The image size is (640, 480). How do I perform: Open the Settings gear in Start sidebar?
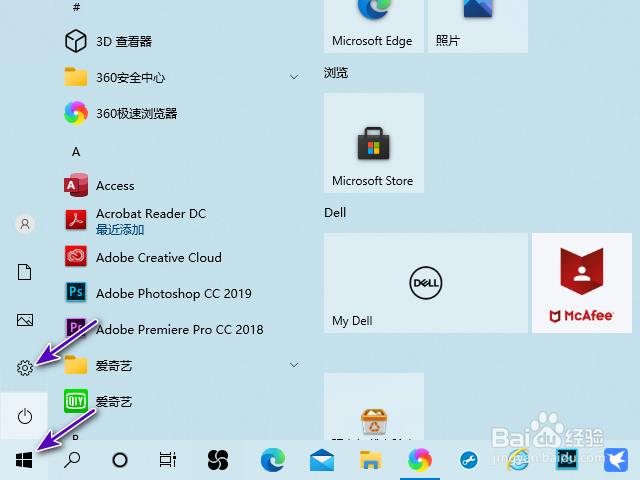point(25,368)
